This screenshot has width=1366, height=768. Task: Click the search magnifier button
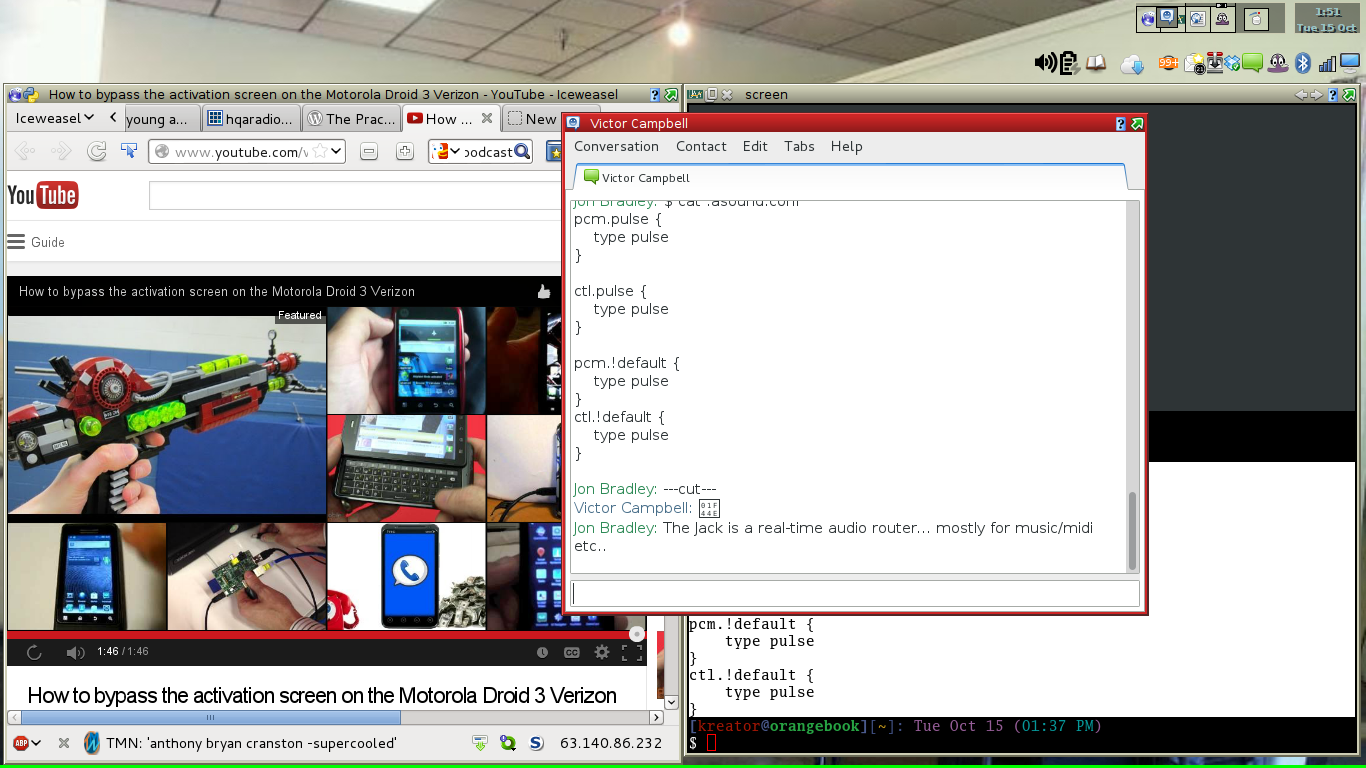[521, 152]
